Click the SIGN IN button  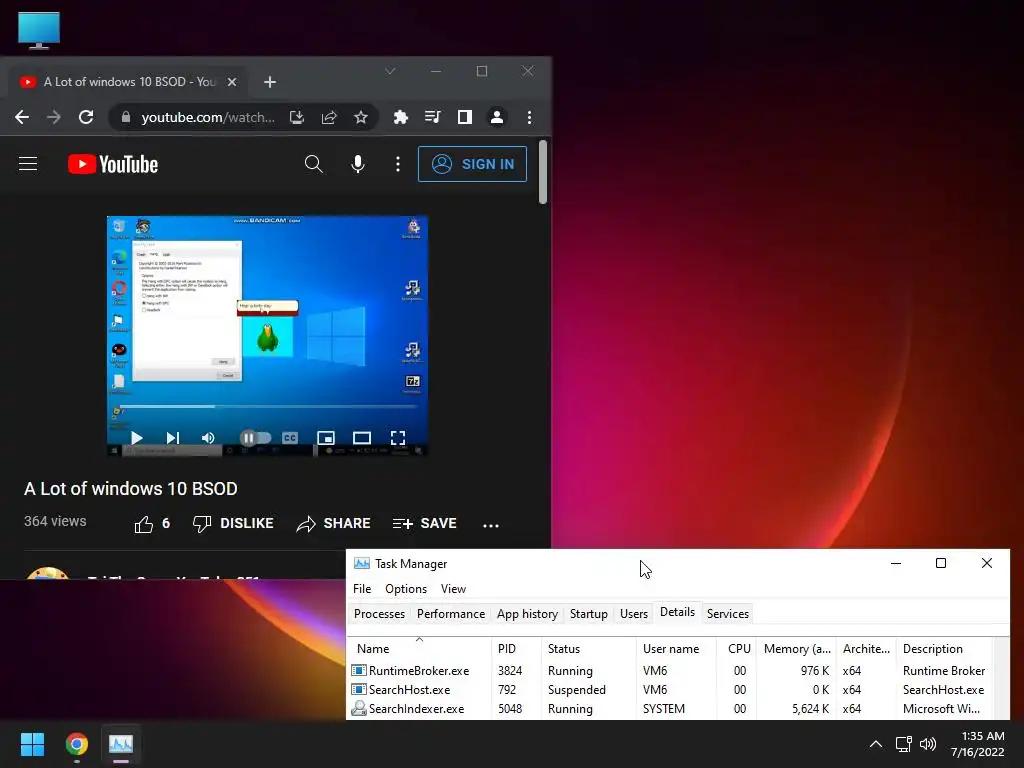click(472, 165)
